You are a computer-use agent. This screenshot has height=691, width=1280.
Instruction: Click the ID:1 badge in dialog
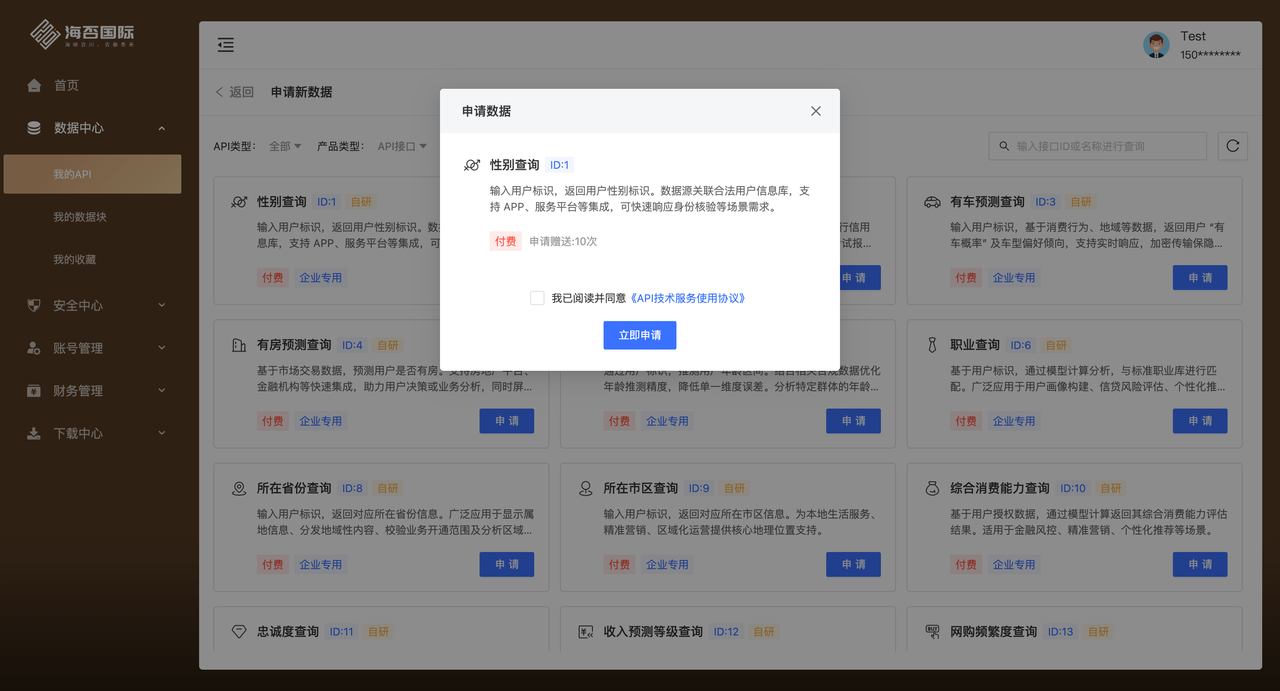[x=559, y=165]
